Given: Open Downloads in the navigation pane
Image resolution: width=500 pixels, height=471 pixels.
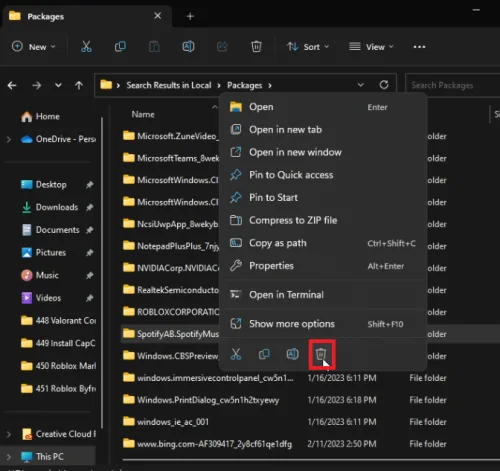Looking at the screenshot, I should (x=49, y=207).
